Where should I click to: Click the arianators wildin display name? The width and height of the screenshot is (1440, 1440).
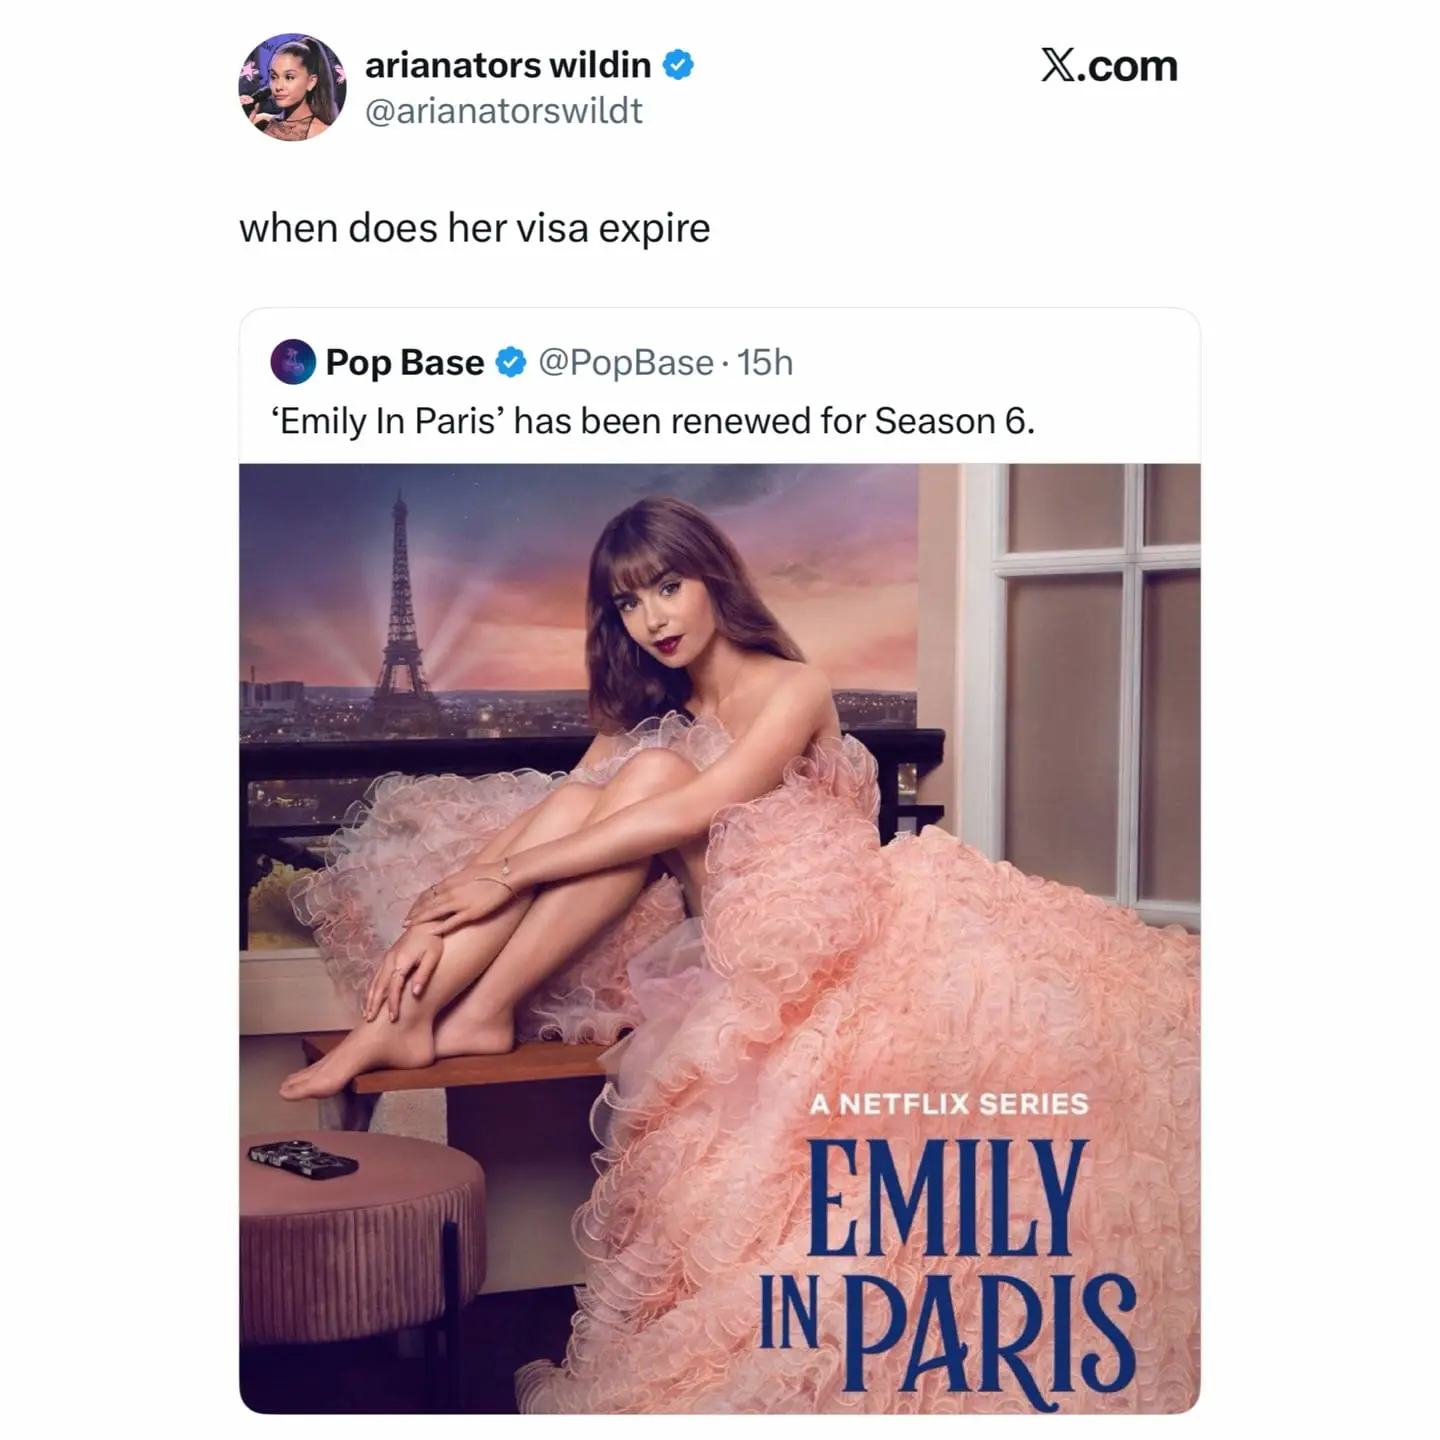(508, 65)
